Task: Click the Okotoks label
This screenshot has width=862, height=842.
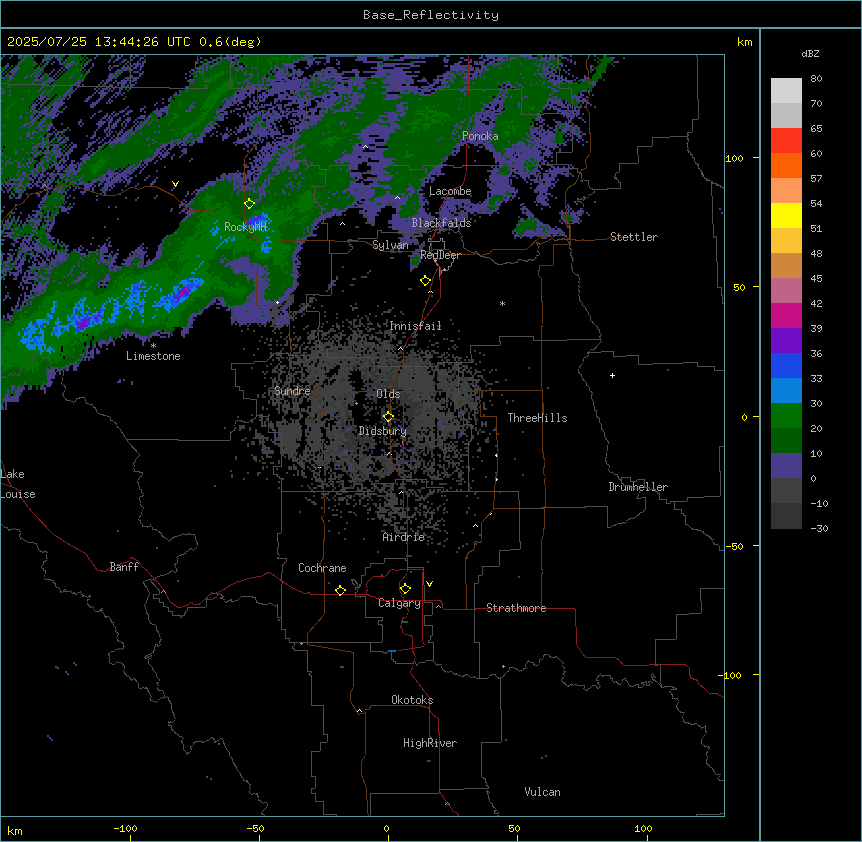Action: point(412,700)
